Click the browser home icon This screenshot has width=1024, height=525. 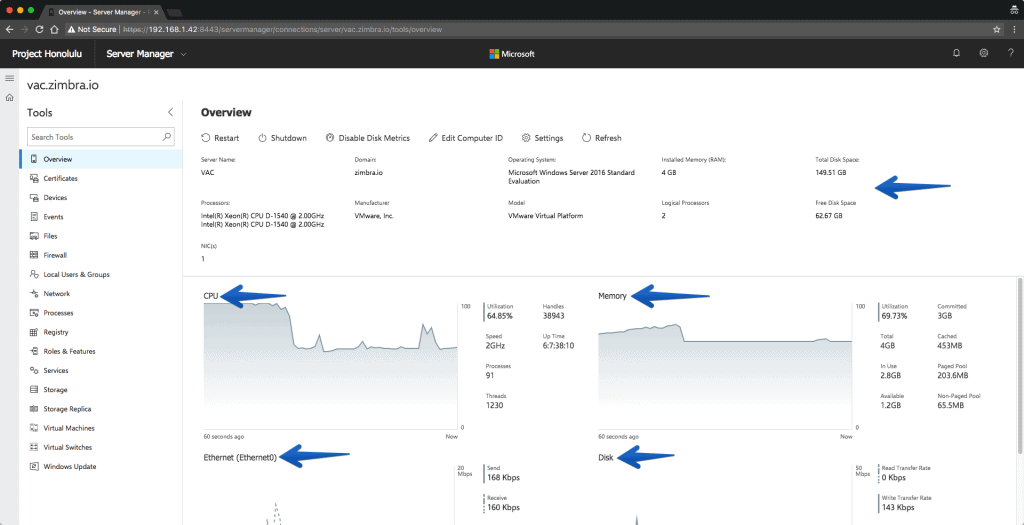(55, 29)
